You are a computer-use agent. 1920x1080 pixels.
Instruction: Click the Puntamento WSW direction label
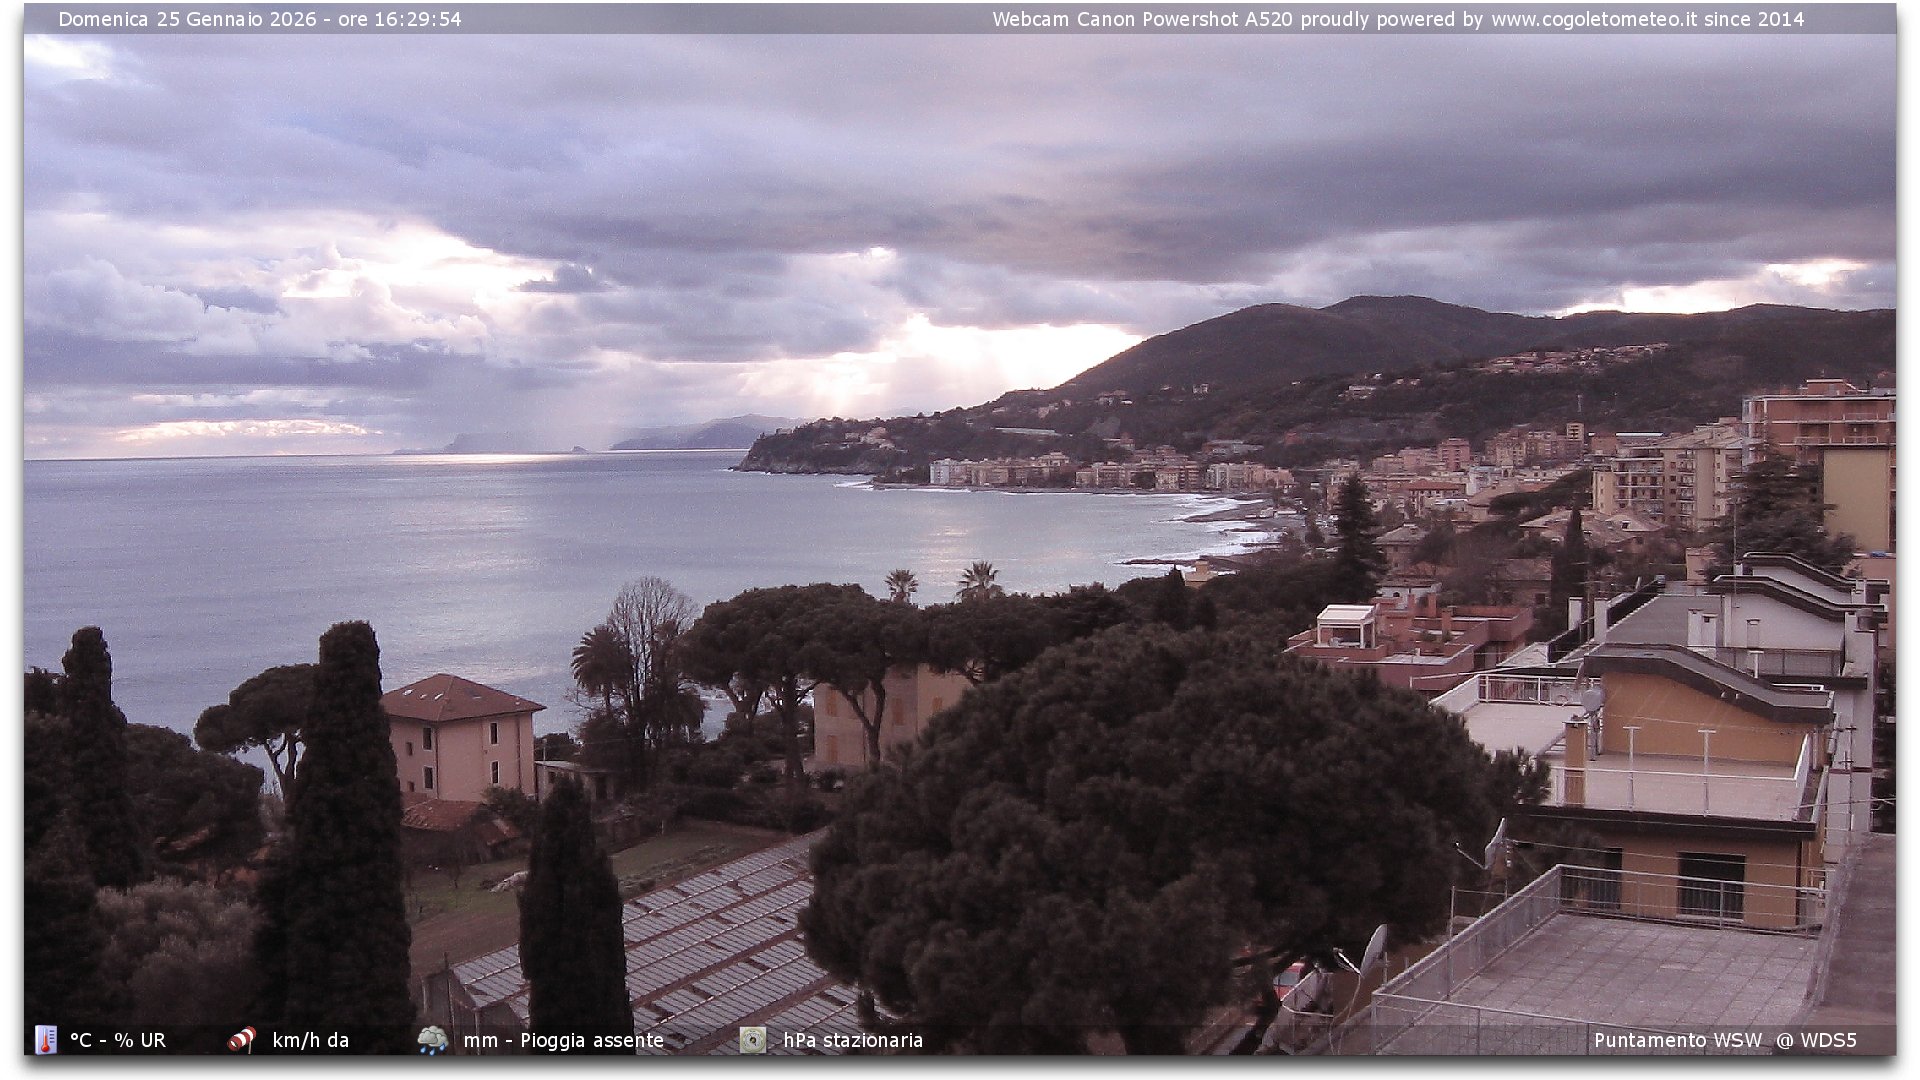1677,1040
